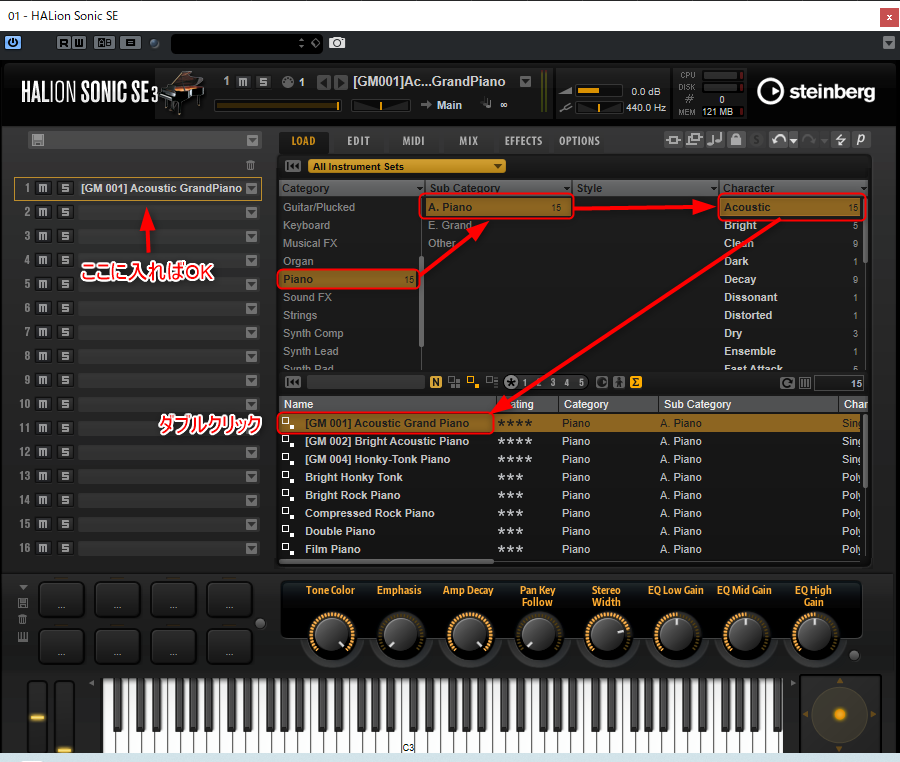Switch to the EFFECTS tab

tap(523, 141)
